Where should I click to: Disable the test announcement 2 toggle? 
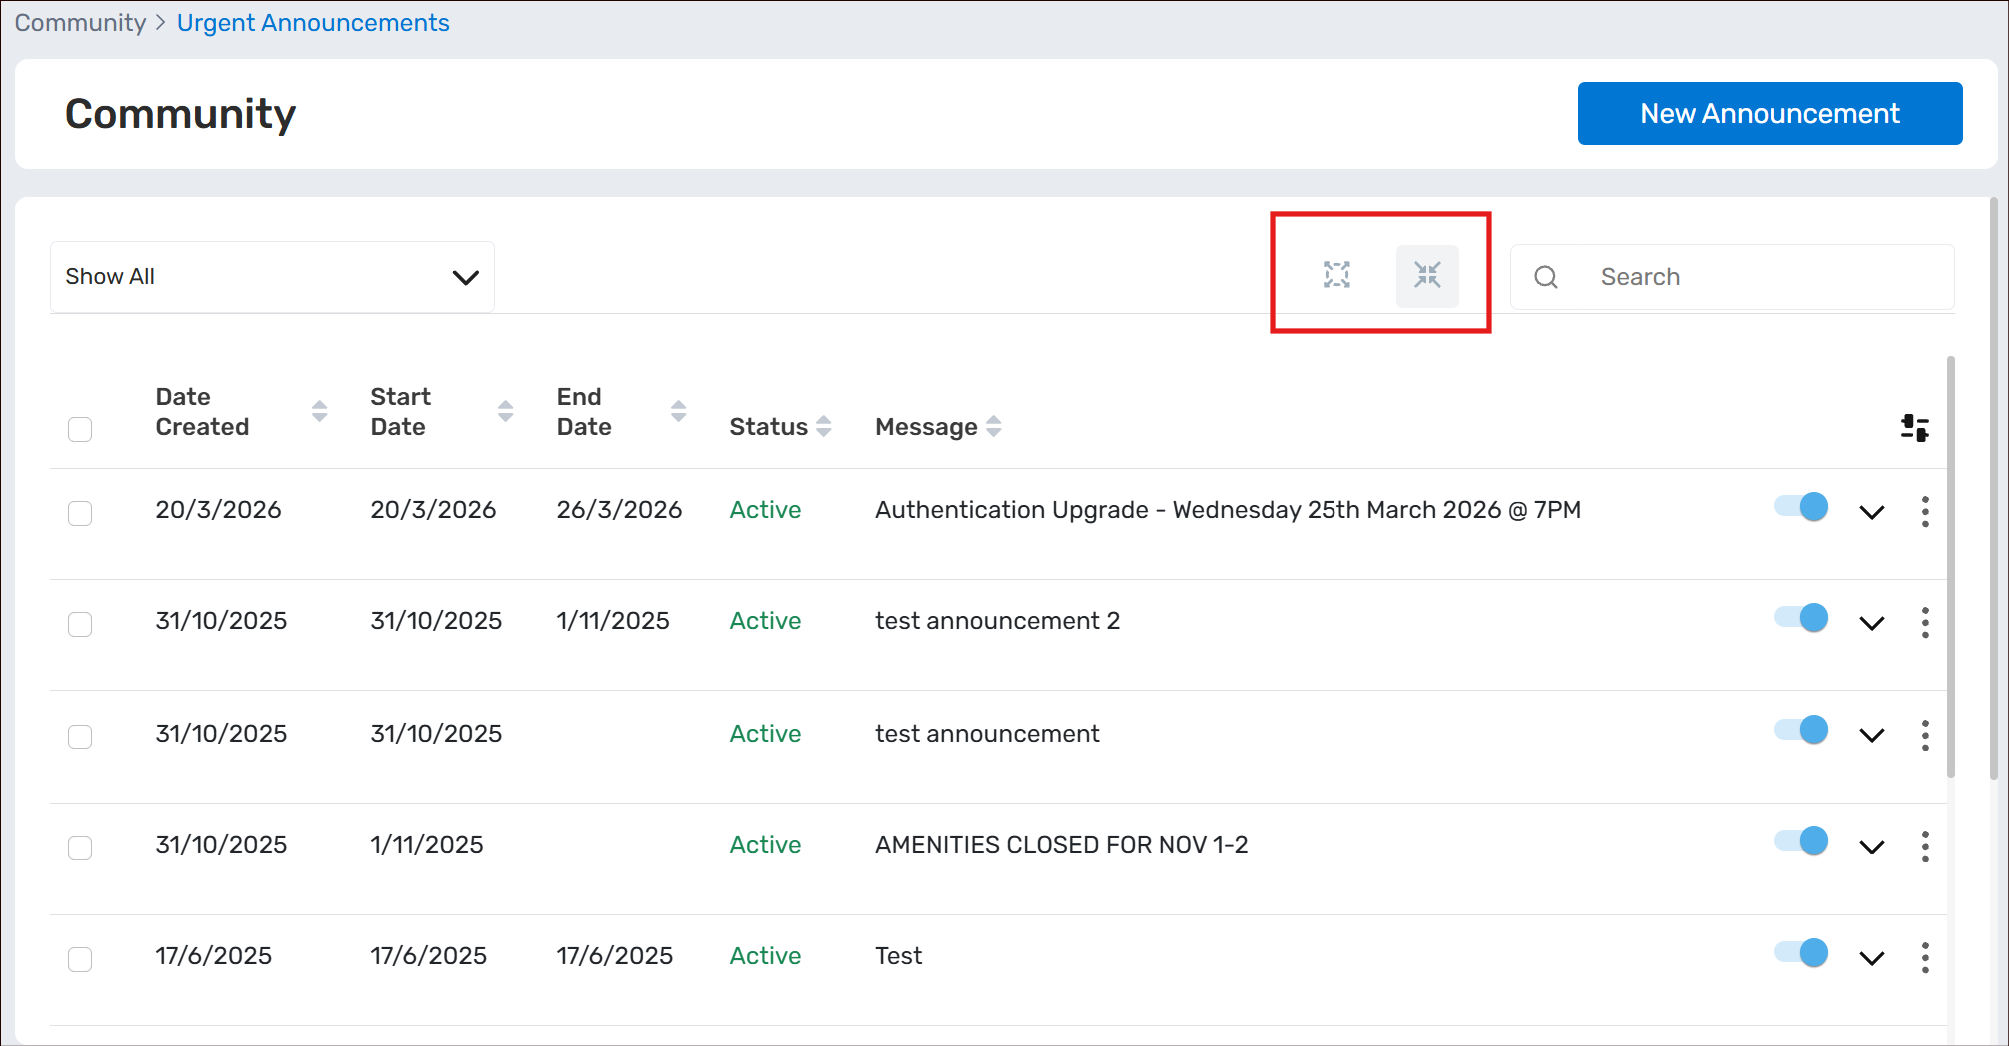(x=1801, y=618)
